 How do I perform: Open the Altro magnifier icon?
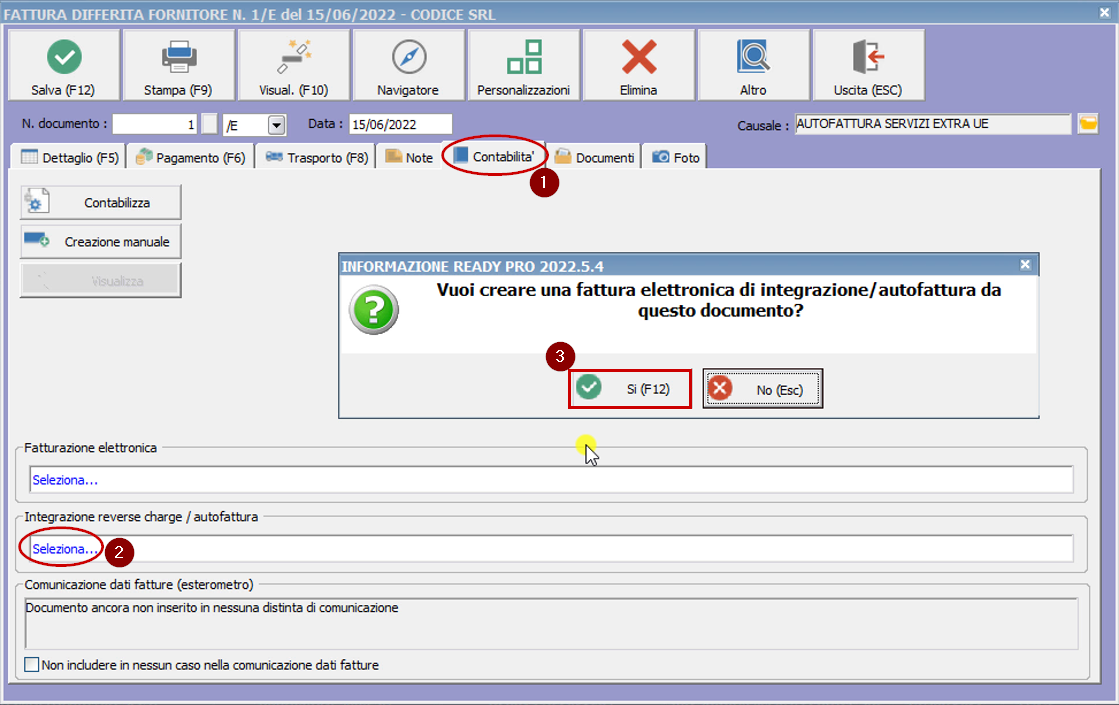click(753, 62)
